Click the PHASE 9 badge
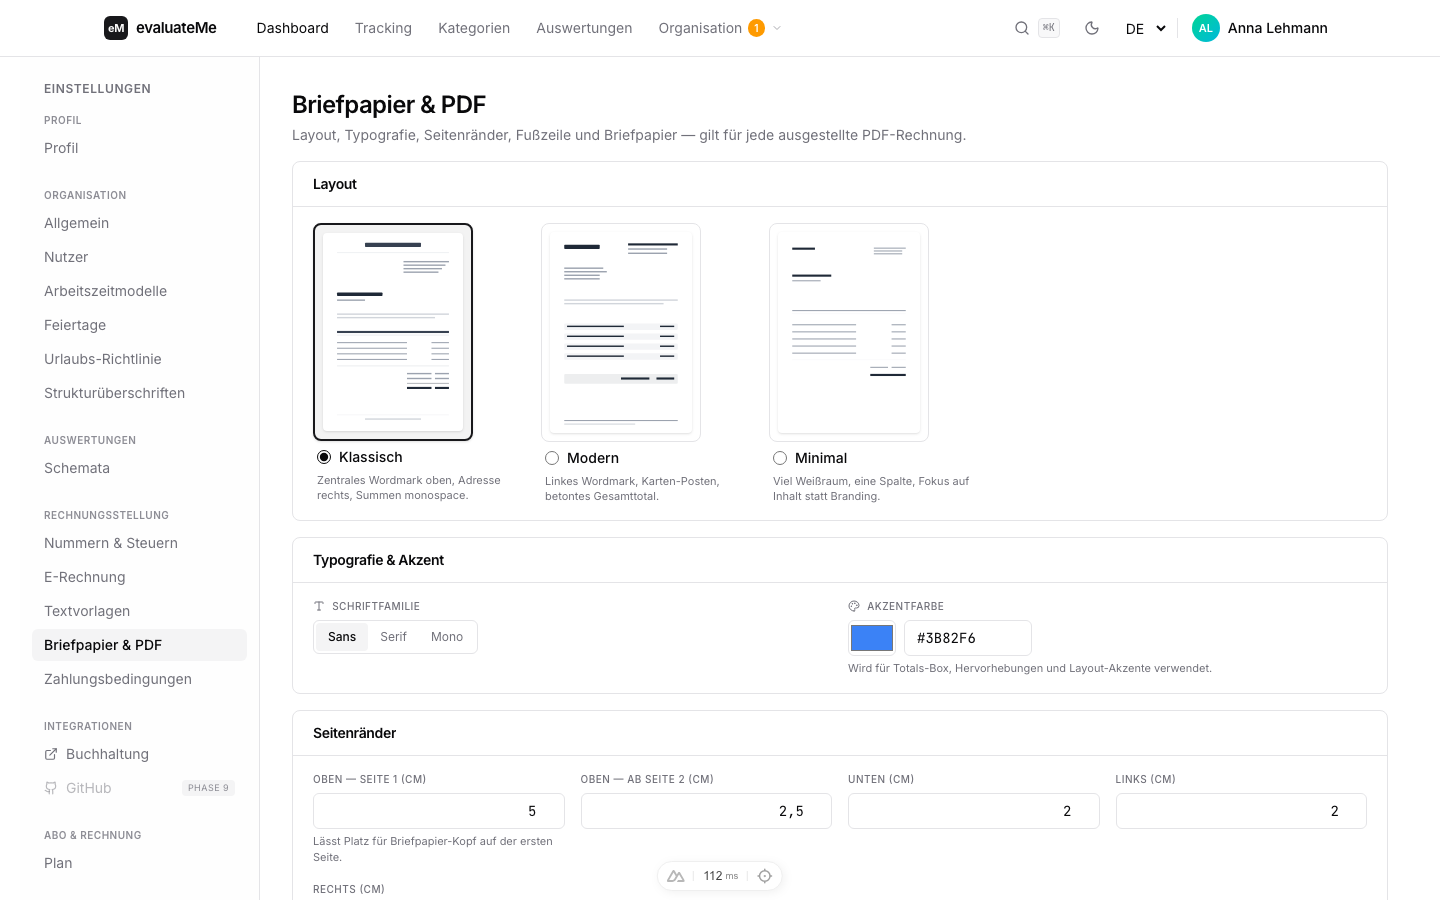 [x=208, y=788]
